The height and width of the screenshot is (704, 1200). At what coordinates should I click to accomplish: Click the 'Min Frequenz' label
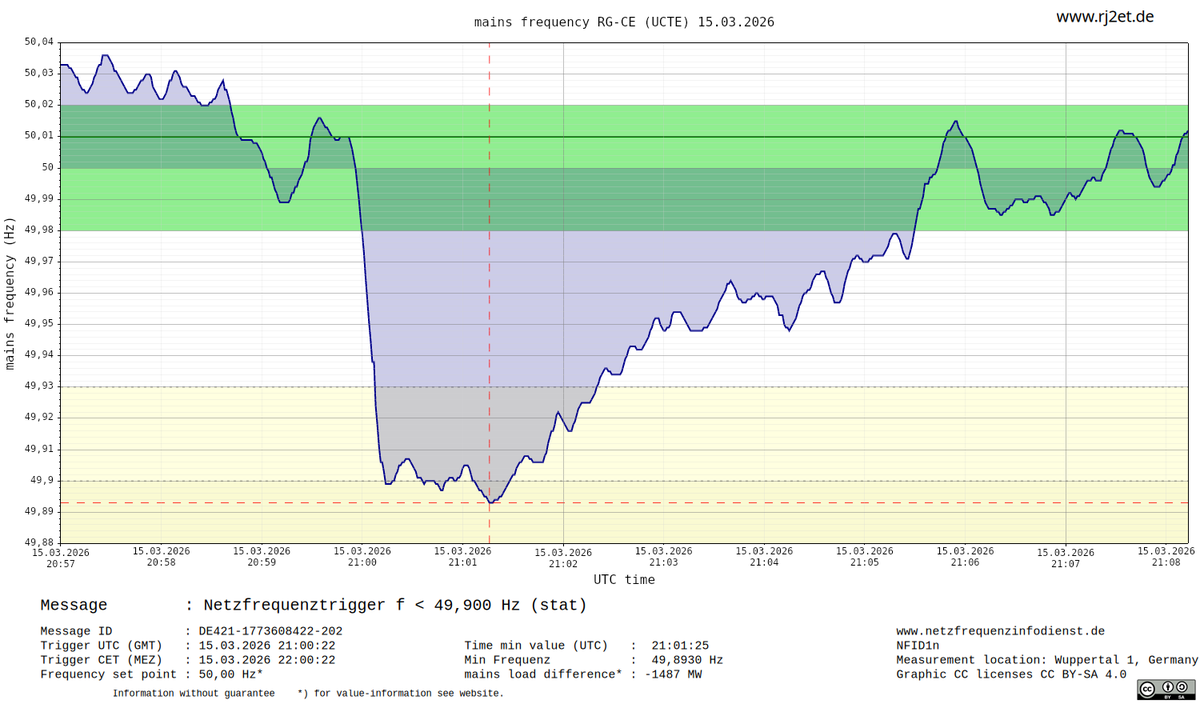point(507,660)
